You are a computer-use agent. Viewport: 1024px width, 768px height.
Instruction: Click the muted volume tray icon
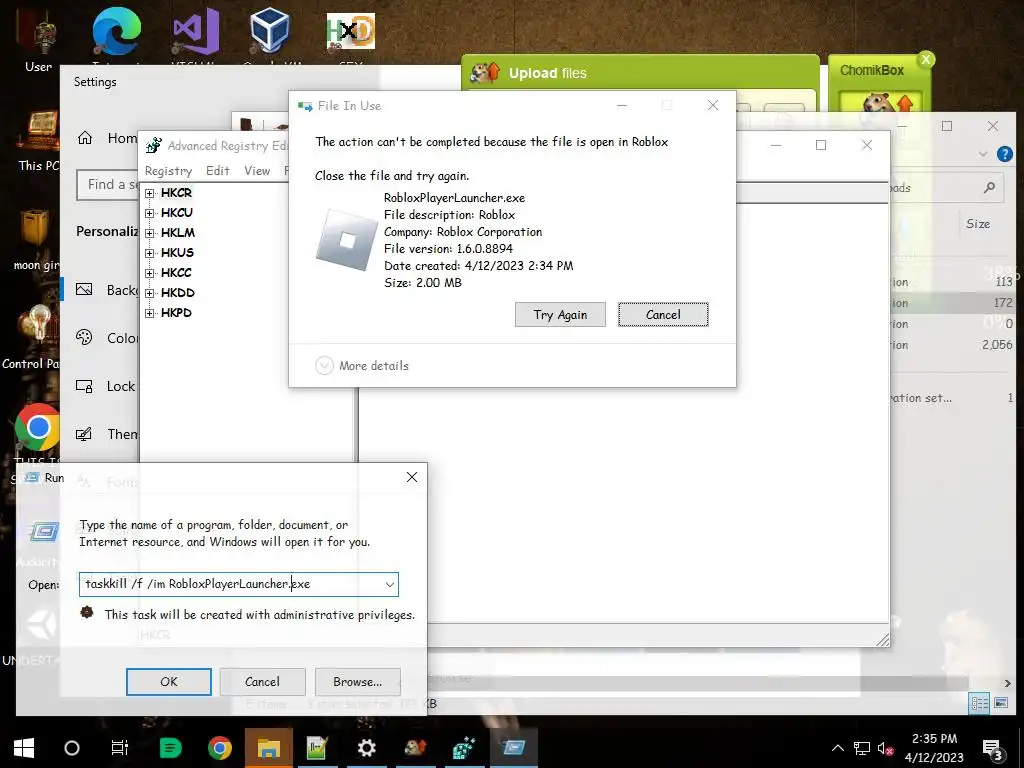[x=886, y=748]
